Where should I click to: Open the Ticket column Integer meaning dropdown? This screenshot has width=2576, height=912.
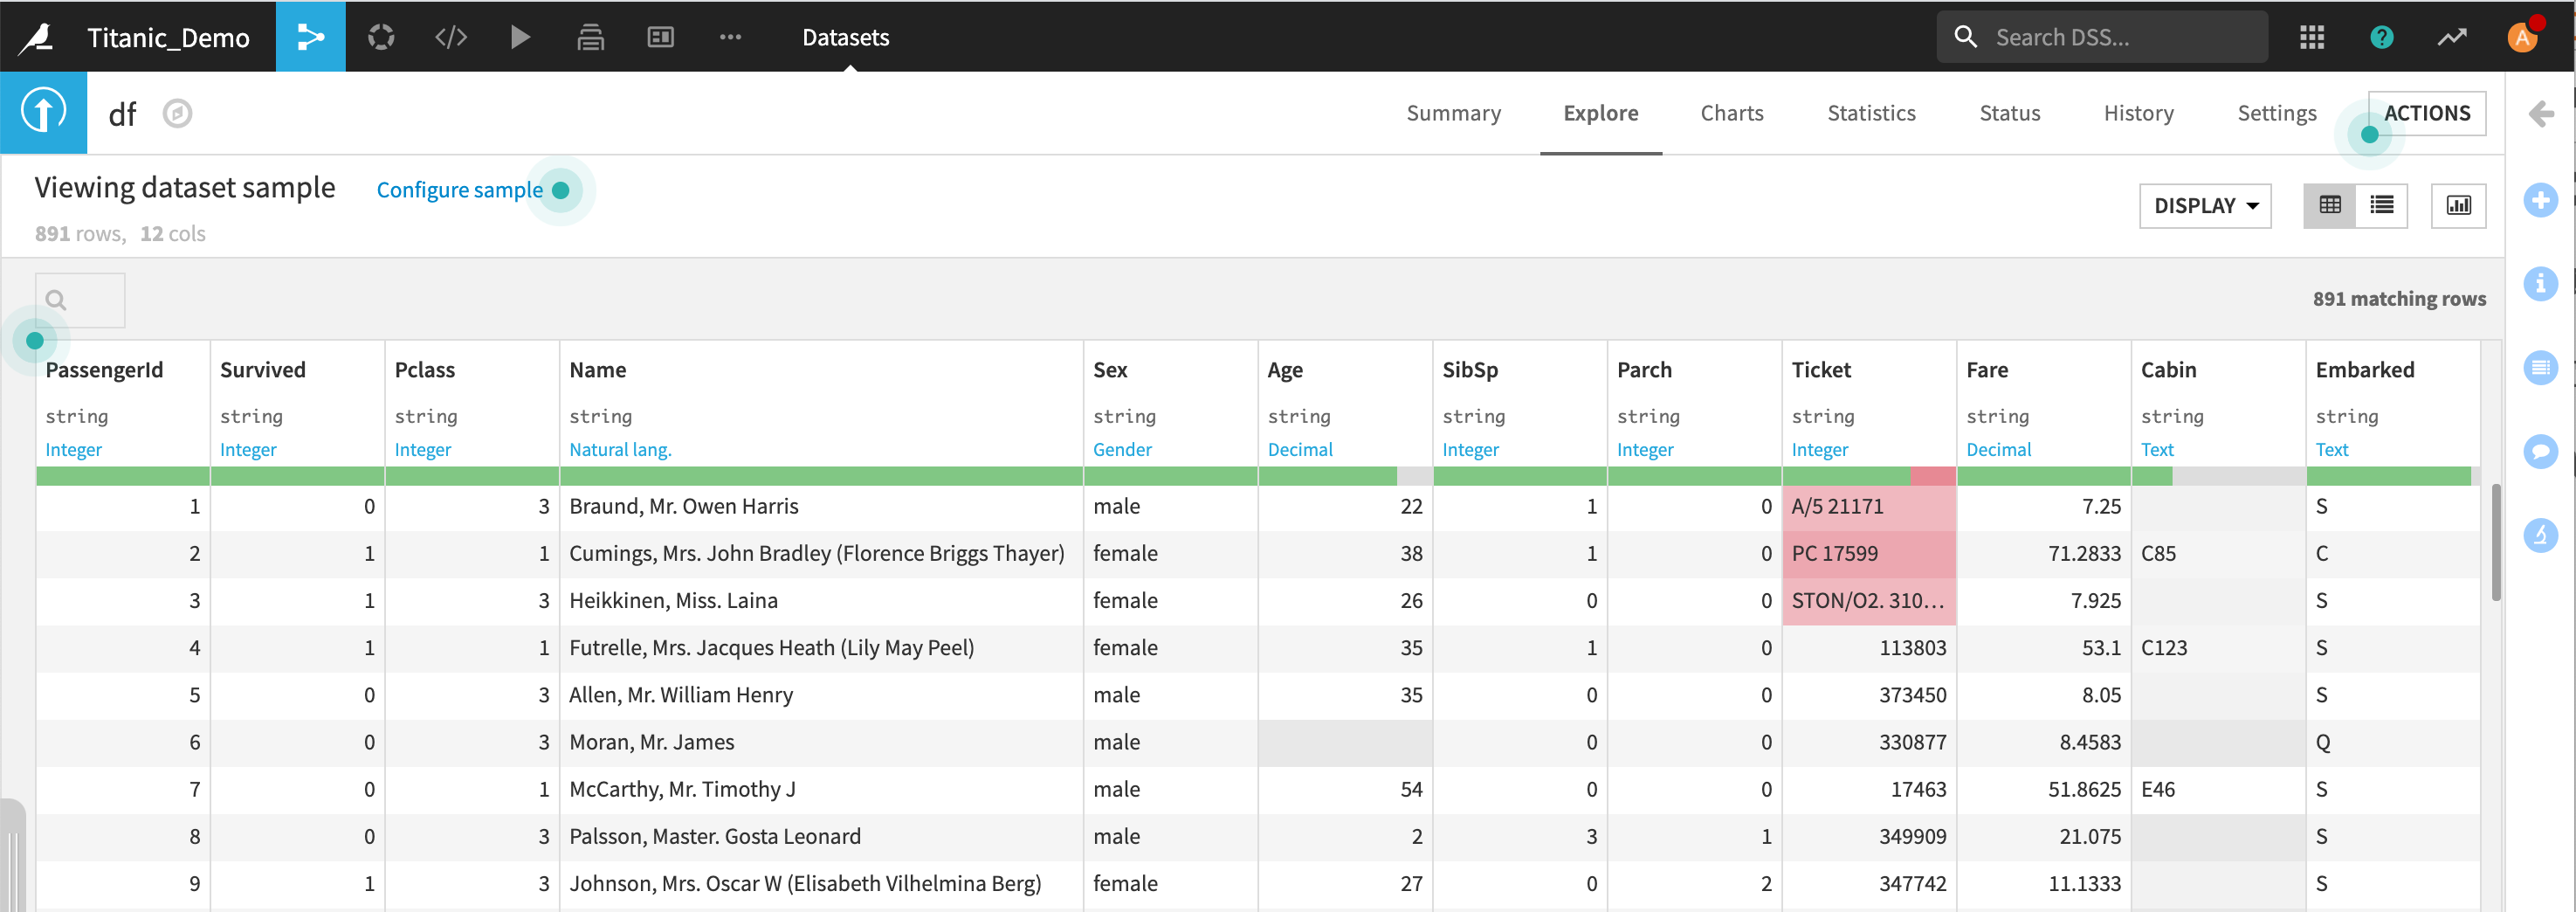click(1819, 449)
